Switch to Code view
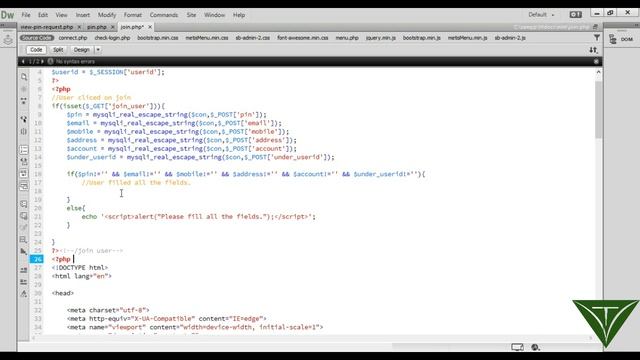Image resolution: width=640 pixels, height=360 pixels. (36, 50)
